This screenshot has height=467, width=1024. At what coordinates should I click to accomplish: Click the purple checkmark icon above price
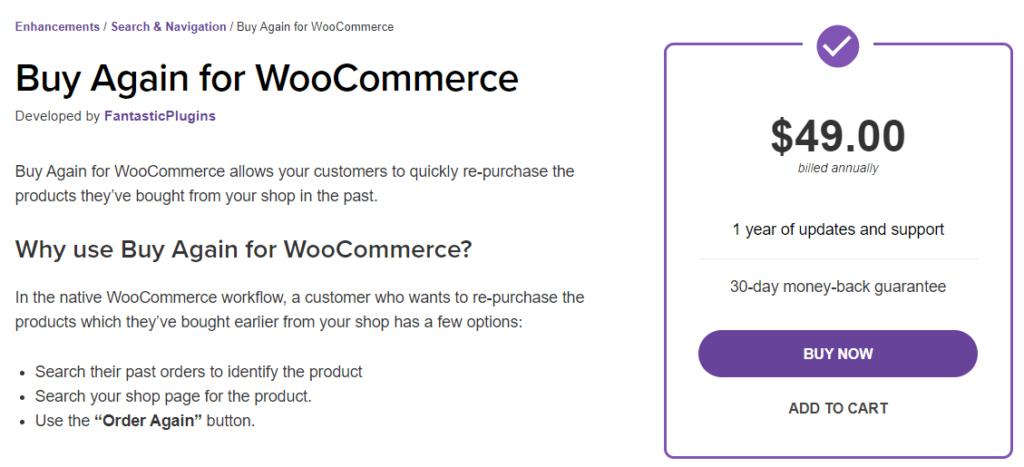(x=838, y=46)
